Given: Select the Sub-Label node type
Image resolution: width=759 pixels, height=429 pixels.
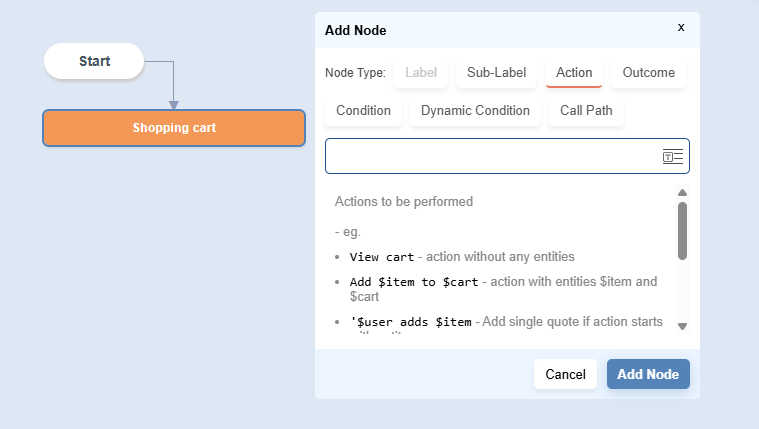Looking at the screenshot, I should [x=496, y=73].
